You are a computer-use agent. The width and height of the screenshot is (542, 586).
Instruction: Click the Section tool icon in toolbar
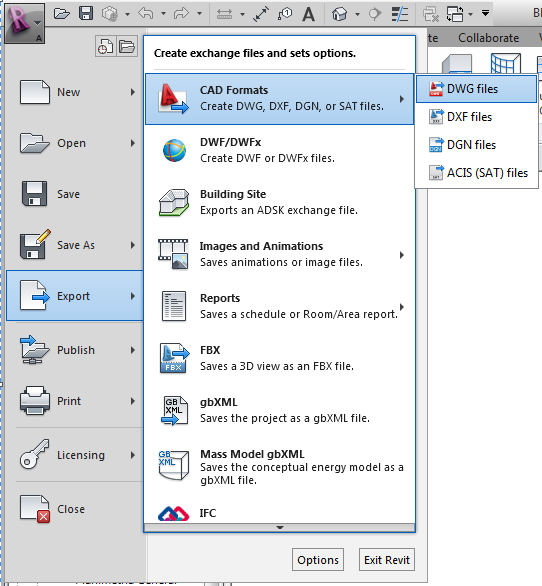(375, 14)
